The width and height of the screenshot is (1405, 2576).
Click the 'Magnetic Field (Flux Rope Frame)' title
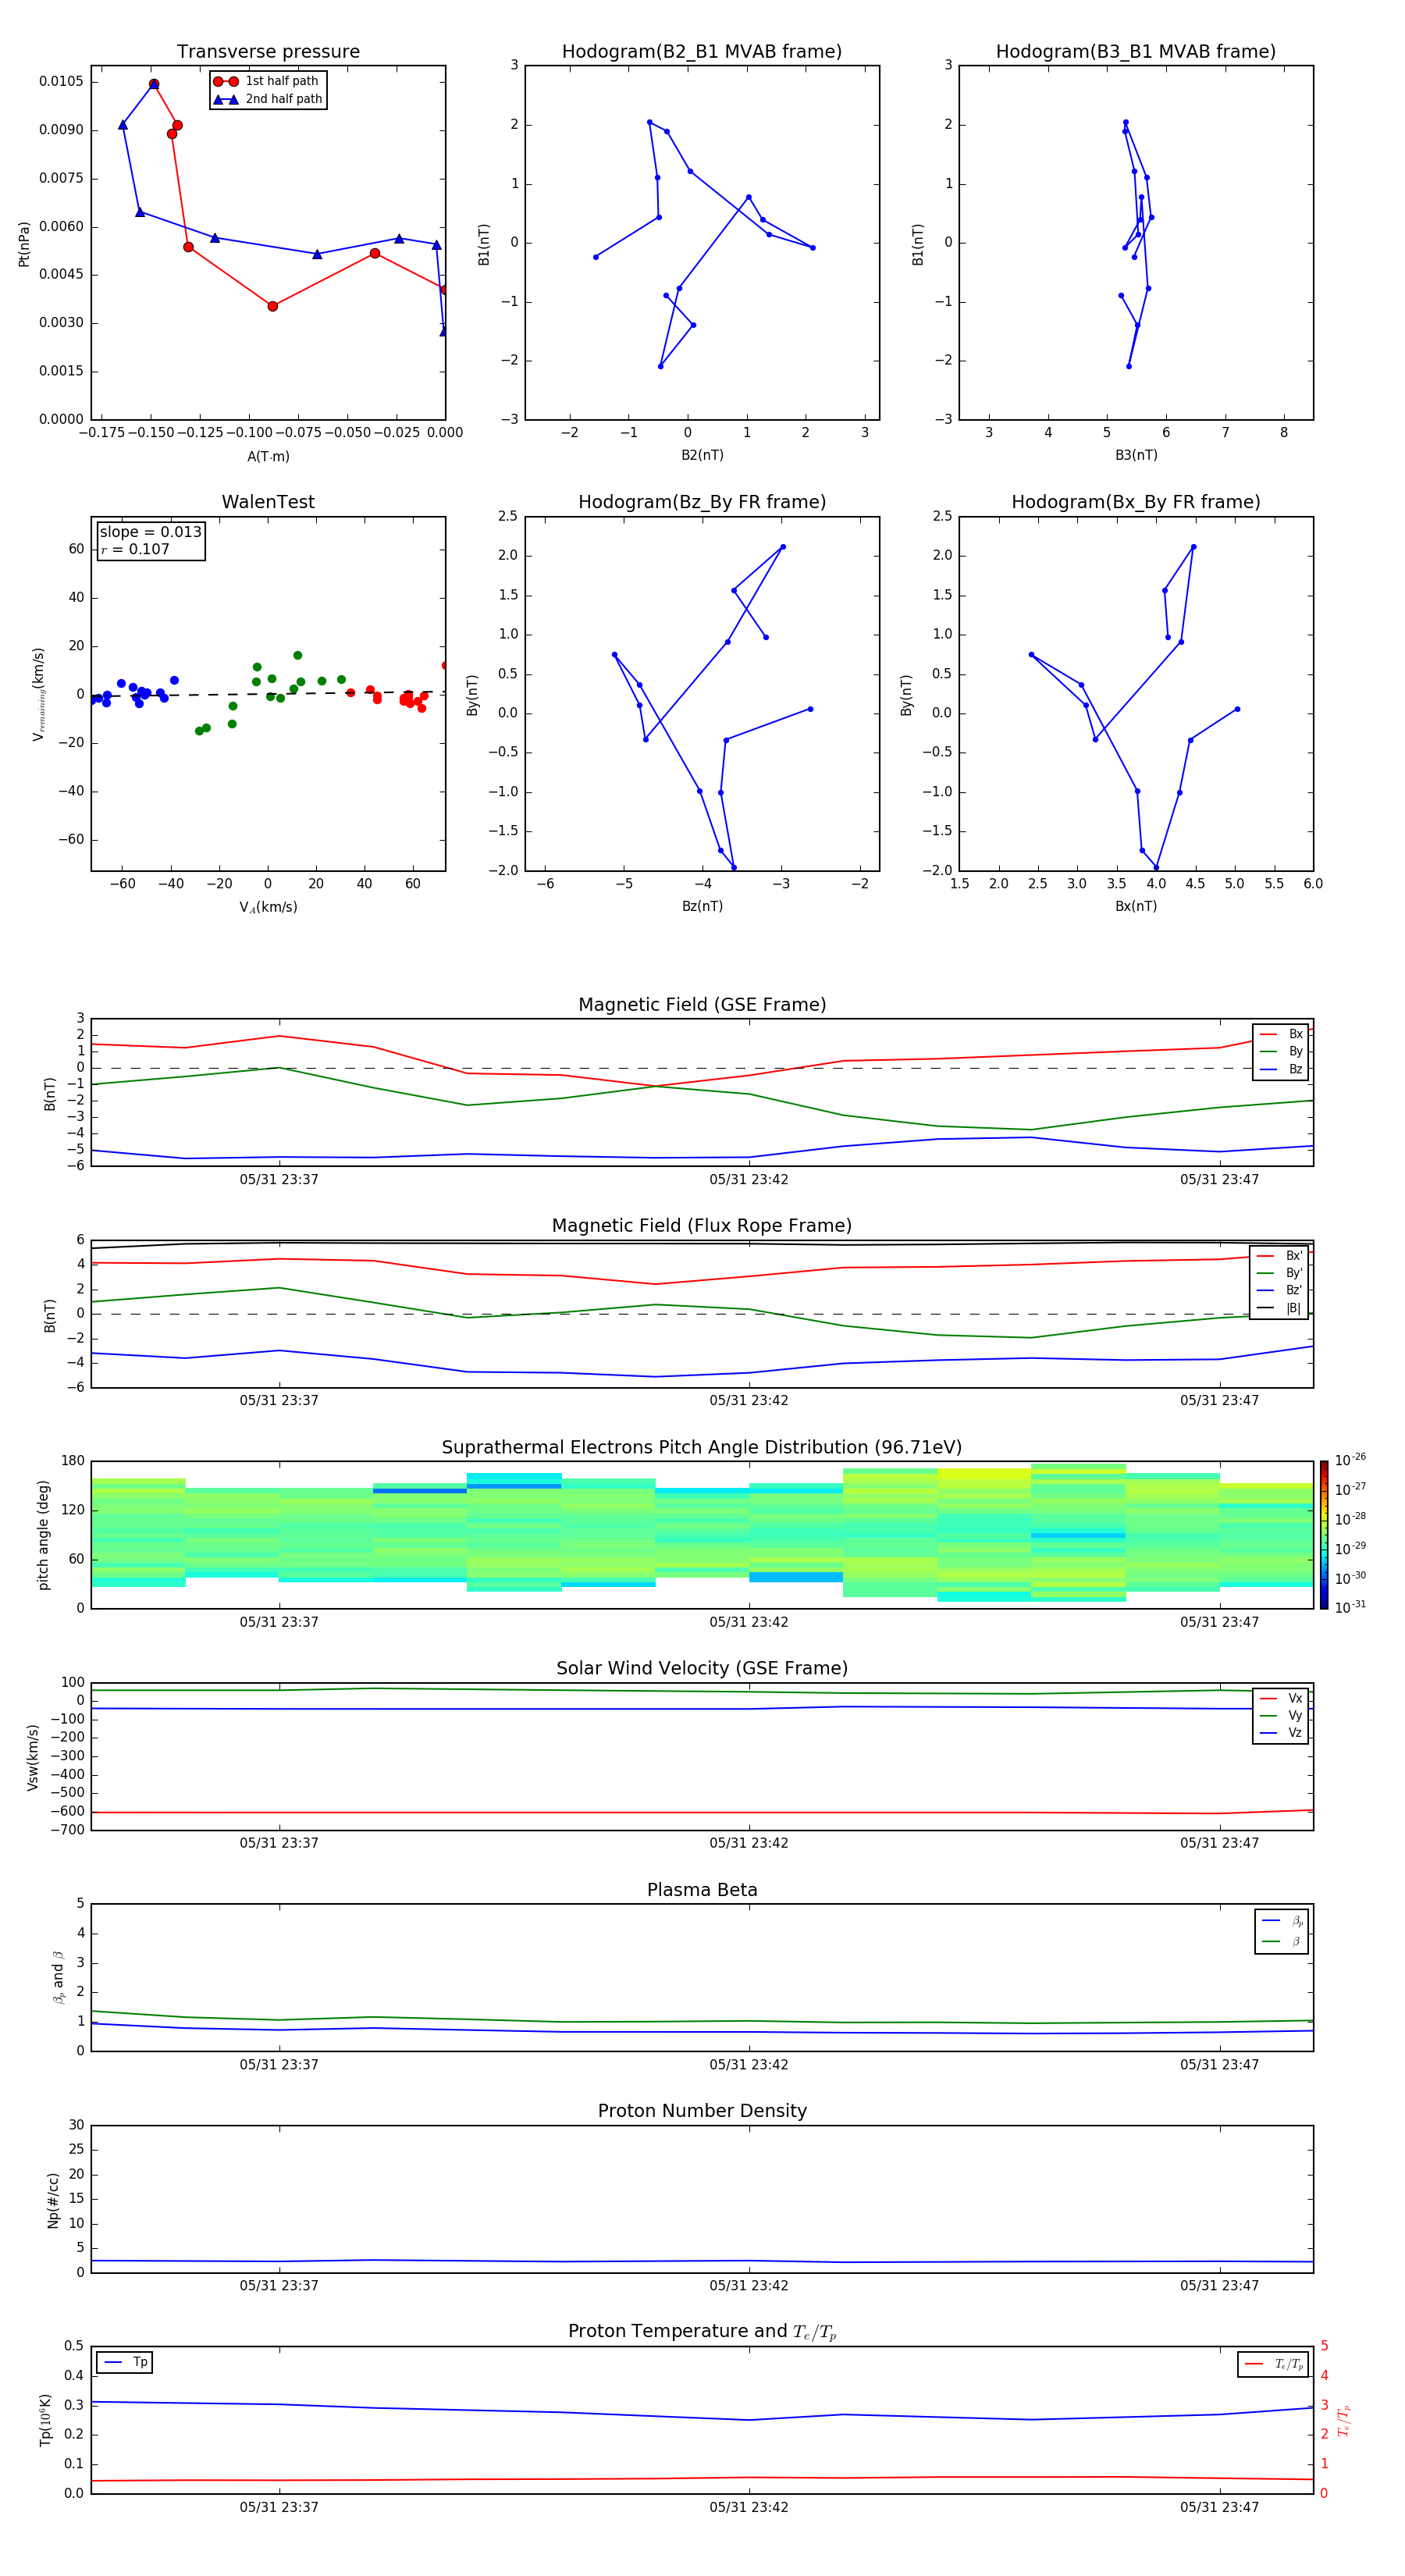702,1226
